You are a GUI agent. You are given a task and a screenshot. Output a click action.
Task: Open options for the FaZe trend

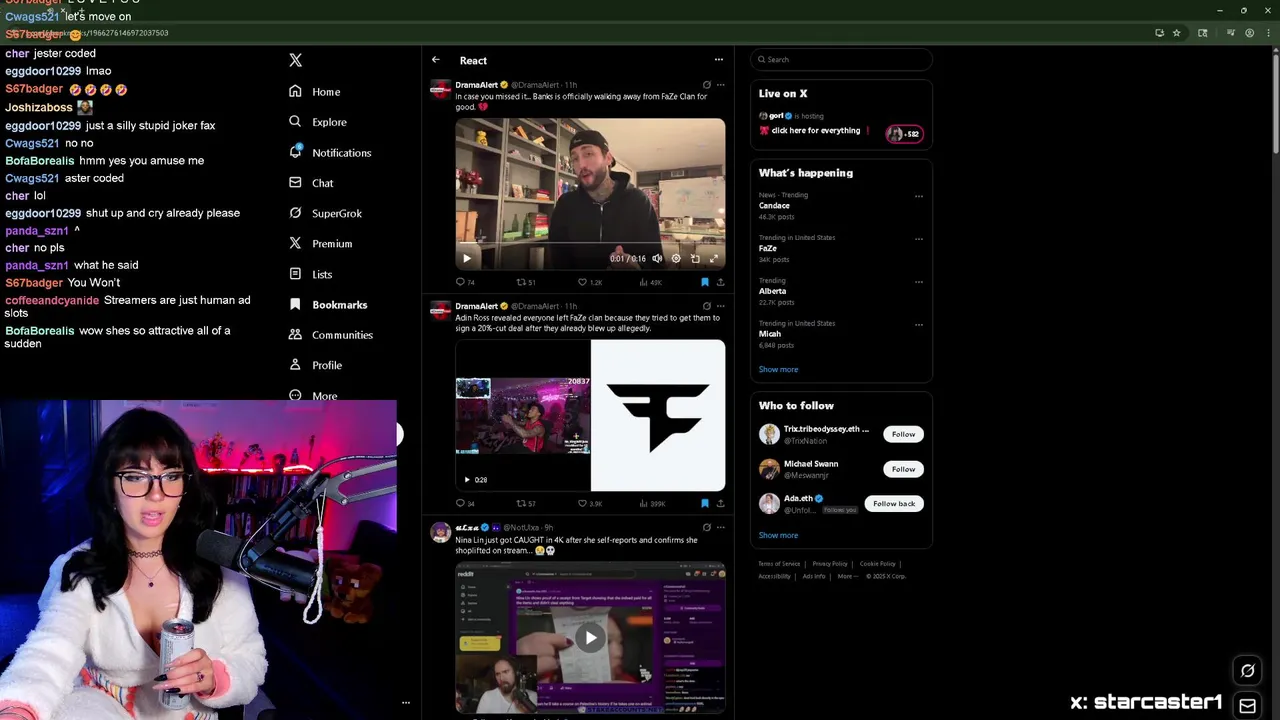(918, 239)
